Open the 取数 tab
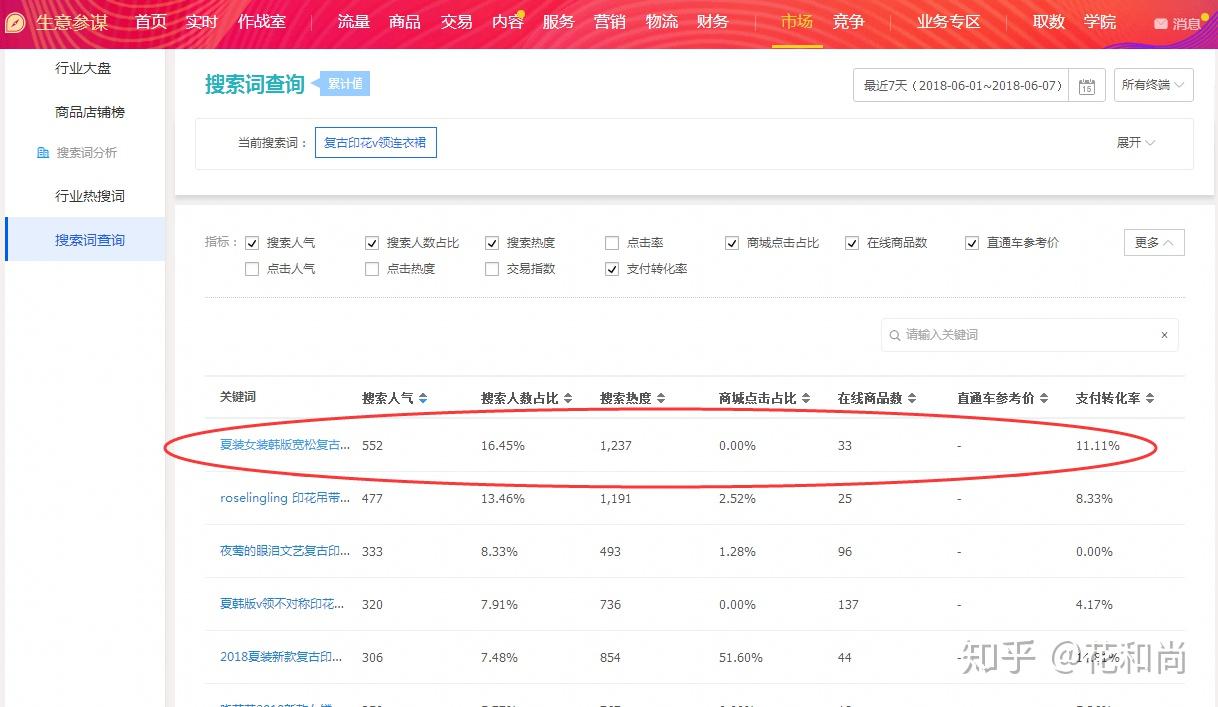Screen dimensions: 1218x707 click(x=1049, y=22)
